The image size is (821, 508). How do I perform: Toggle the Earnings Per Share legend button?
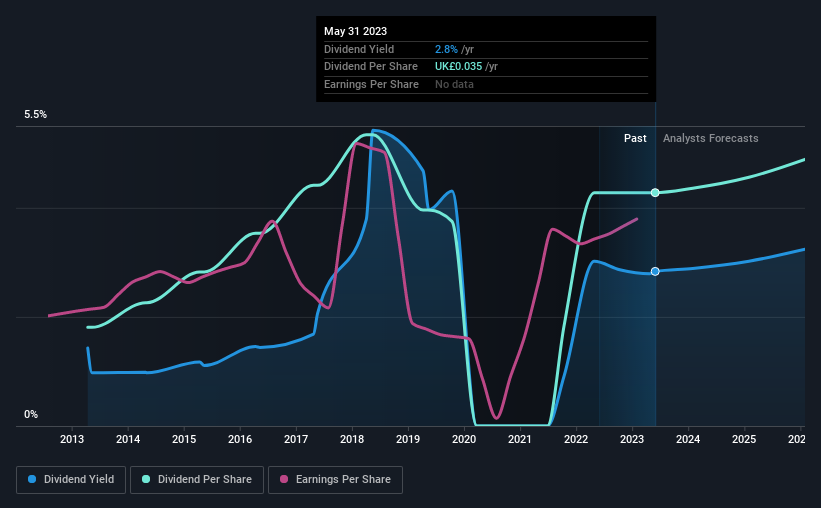point(335,479)
